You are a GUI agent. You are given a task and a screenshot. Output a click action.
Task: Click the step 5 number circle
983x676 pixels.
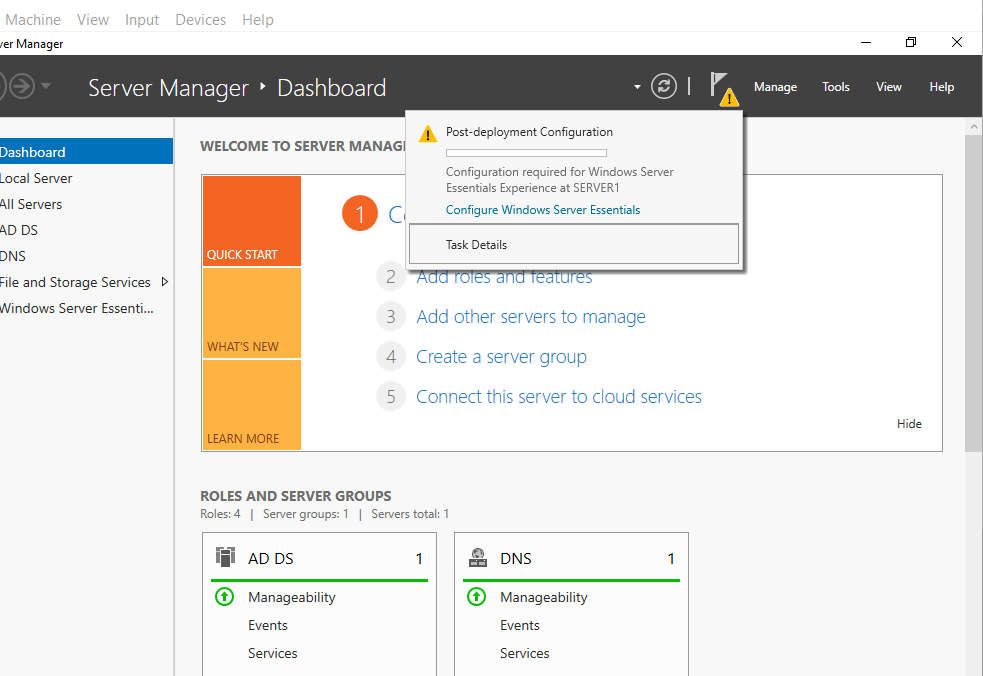click(x=391, y=396)
